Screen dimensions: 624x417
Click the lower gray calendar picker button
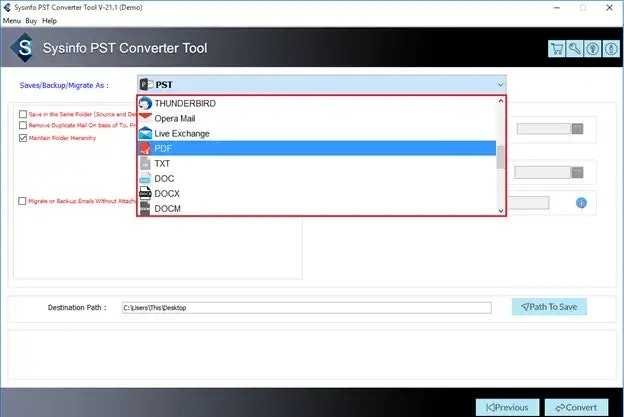577,172
